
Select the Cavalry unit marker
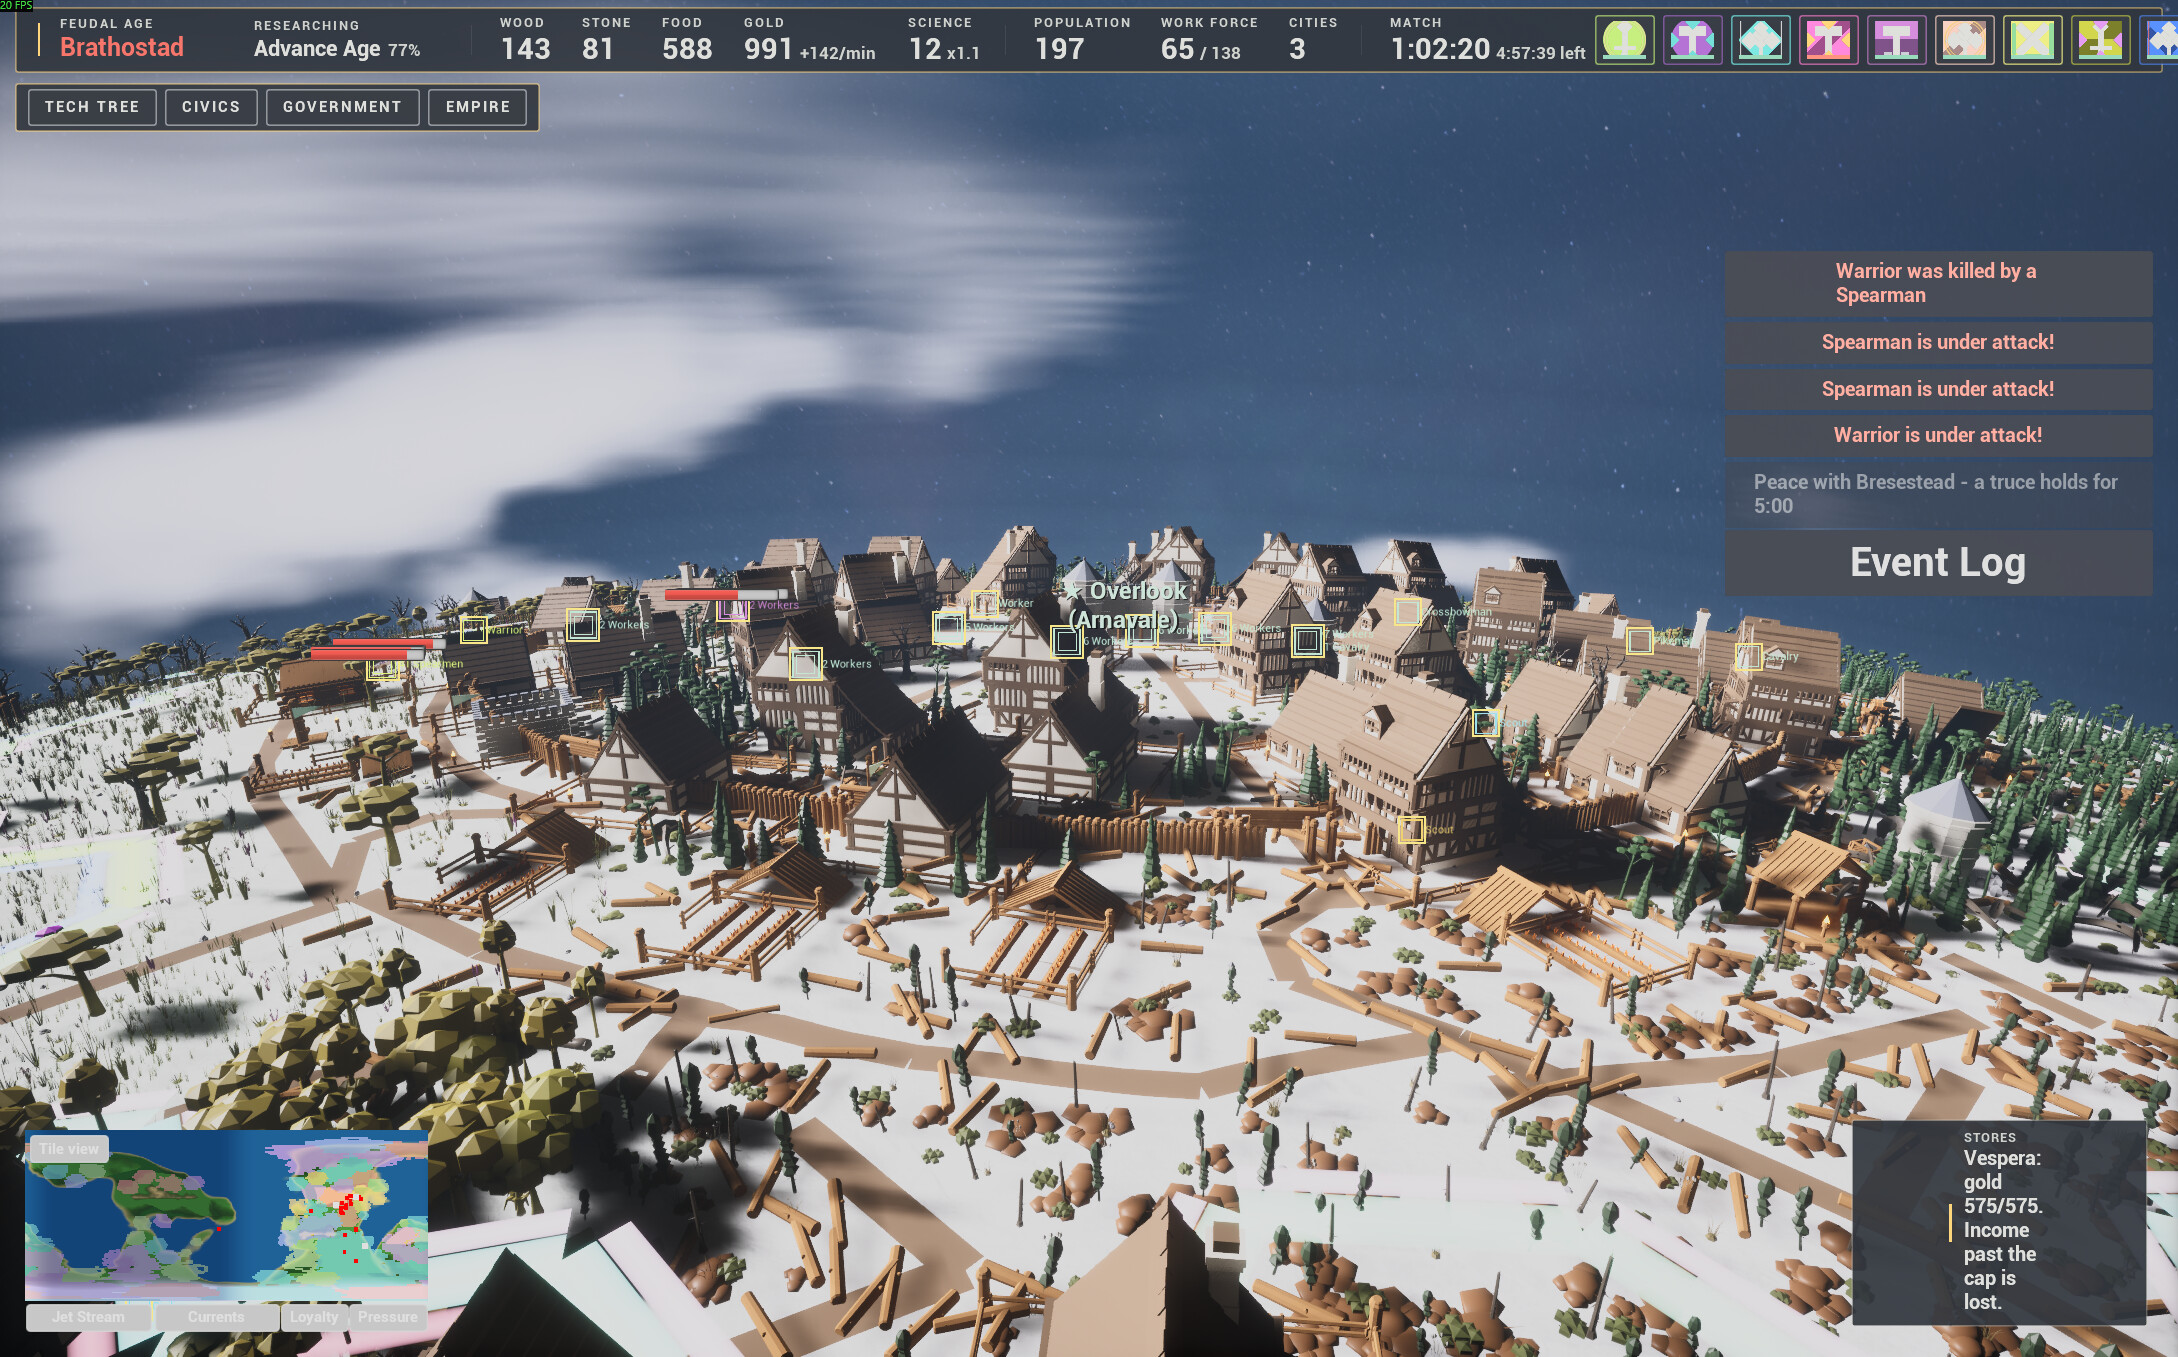click(1749, 657)
